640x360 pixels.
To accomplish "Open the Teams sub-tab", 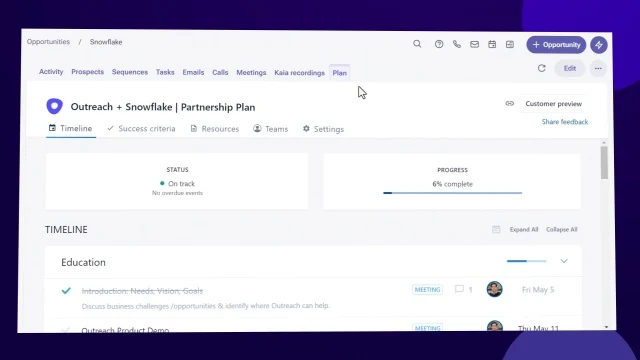I will [x=271, y=129].
